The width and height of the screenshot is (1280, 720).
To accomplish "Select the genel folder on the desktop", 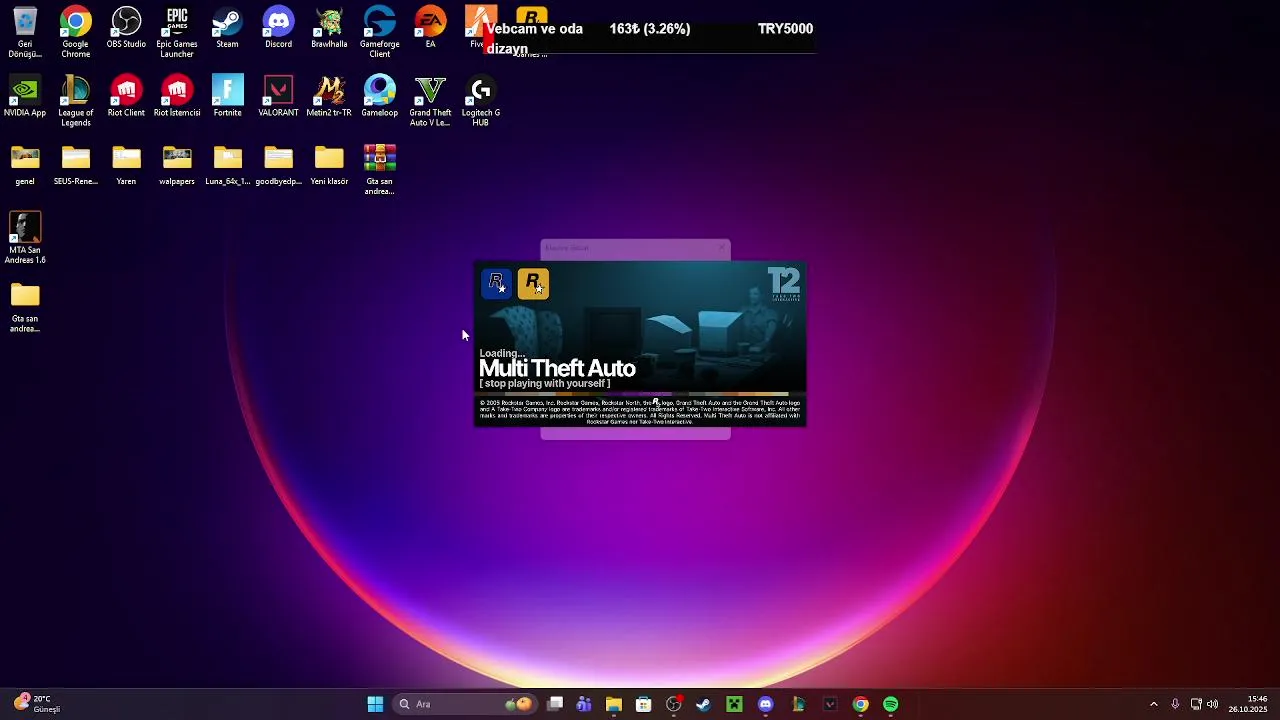I will 25,165.
